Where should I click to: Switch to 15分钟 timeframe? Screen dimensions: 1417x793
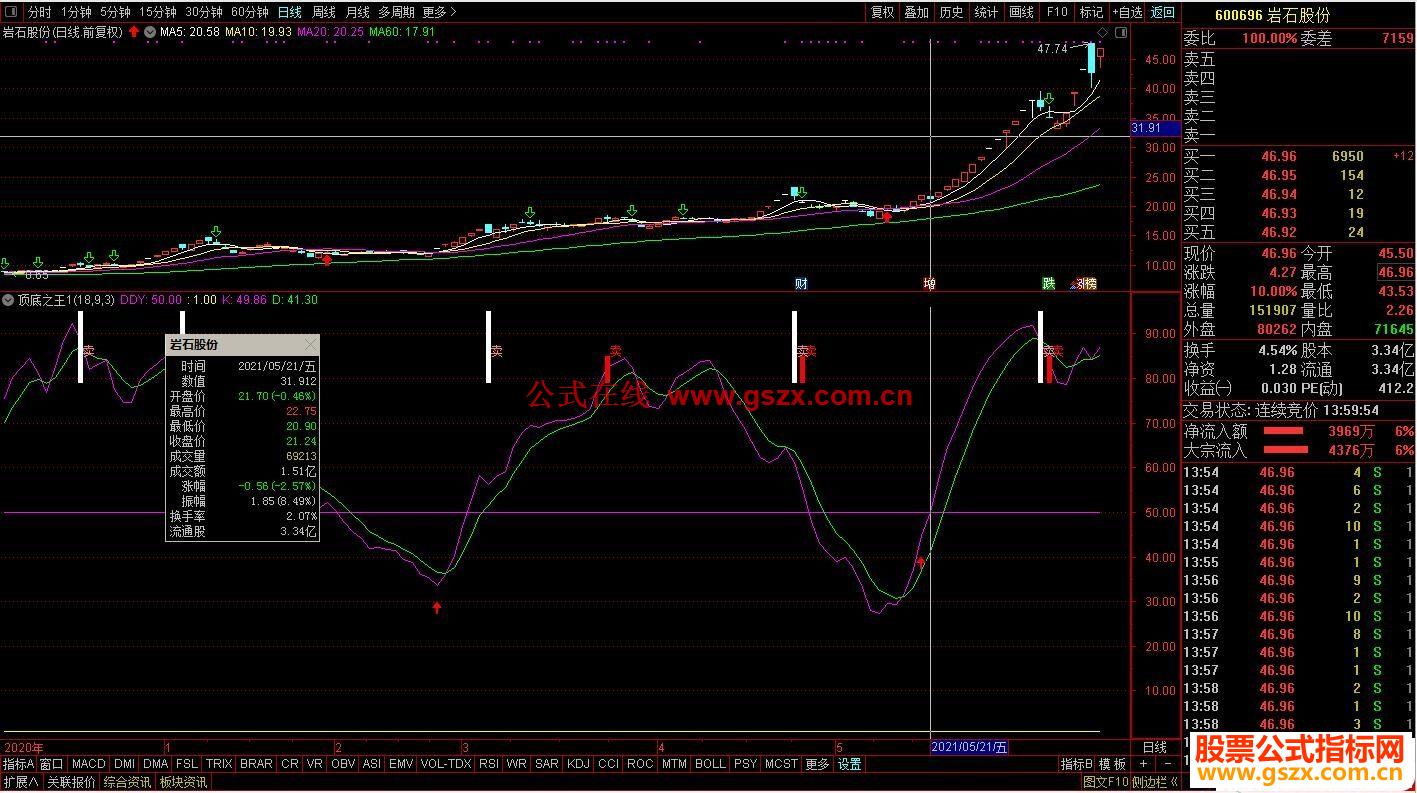coord(158,12)
